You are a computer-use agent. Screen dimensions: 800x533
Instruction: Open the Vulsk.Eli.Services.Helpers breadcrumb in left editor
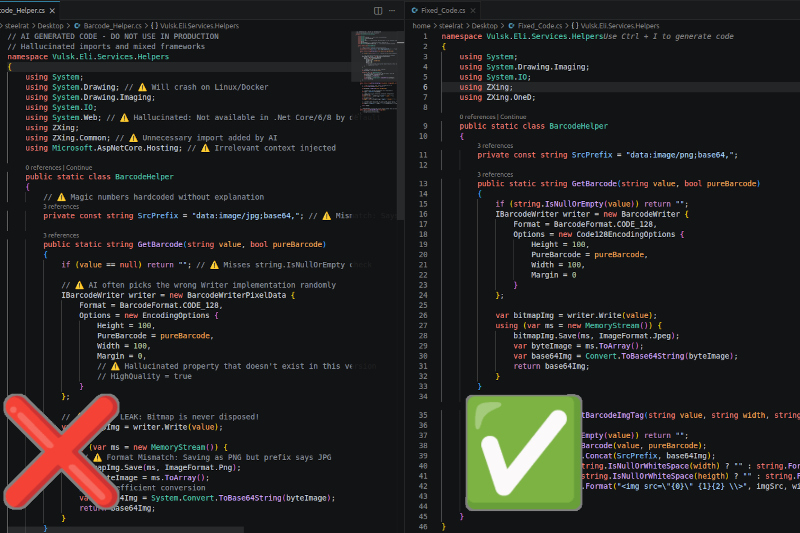click(x=199, y=26)
